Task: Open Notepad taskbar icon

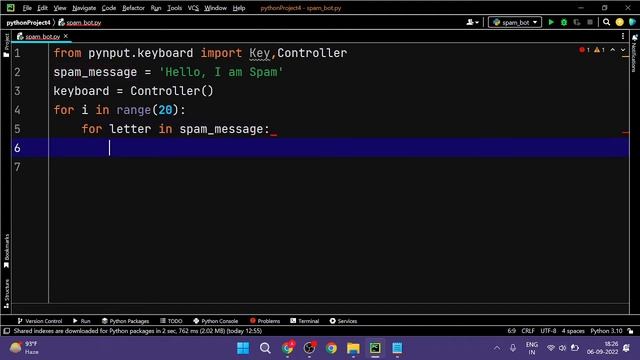Action: pyautogui.click(x=397, y=348)
